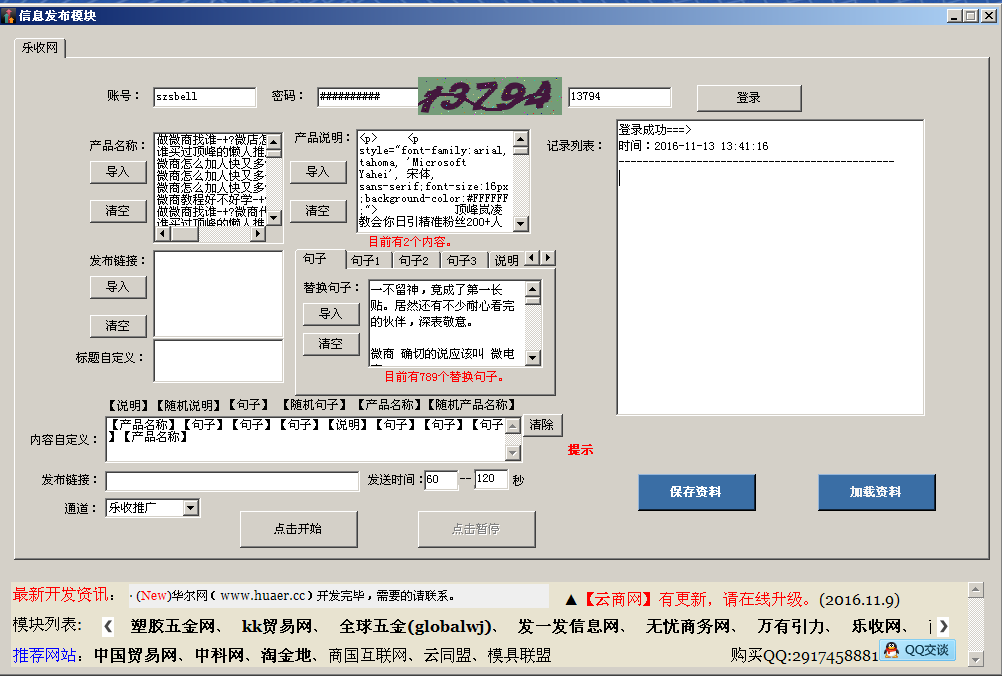This screenshot has height=676, width=1002.
Task: Click tab strip left scroll arrow
Action: tap(532, 257)
